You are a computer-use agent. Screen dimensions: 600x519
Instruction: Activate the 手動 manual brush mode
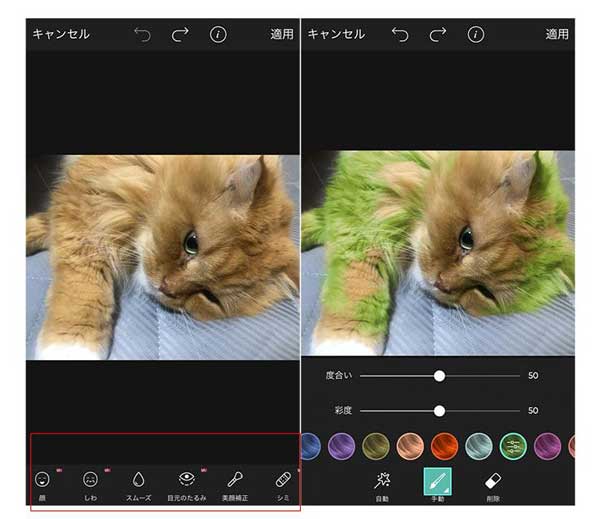pos(437,481)
